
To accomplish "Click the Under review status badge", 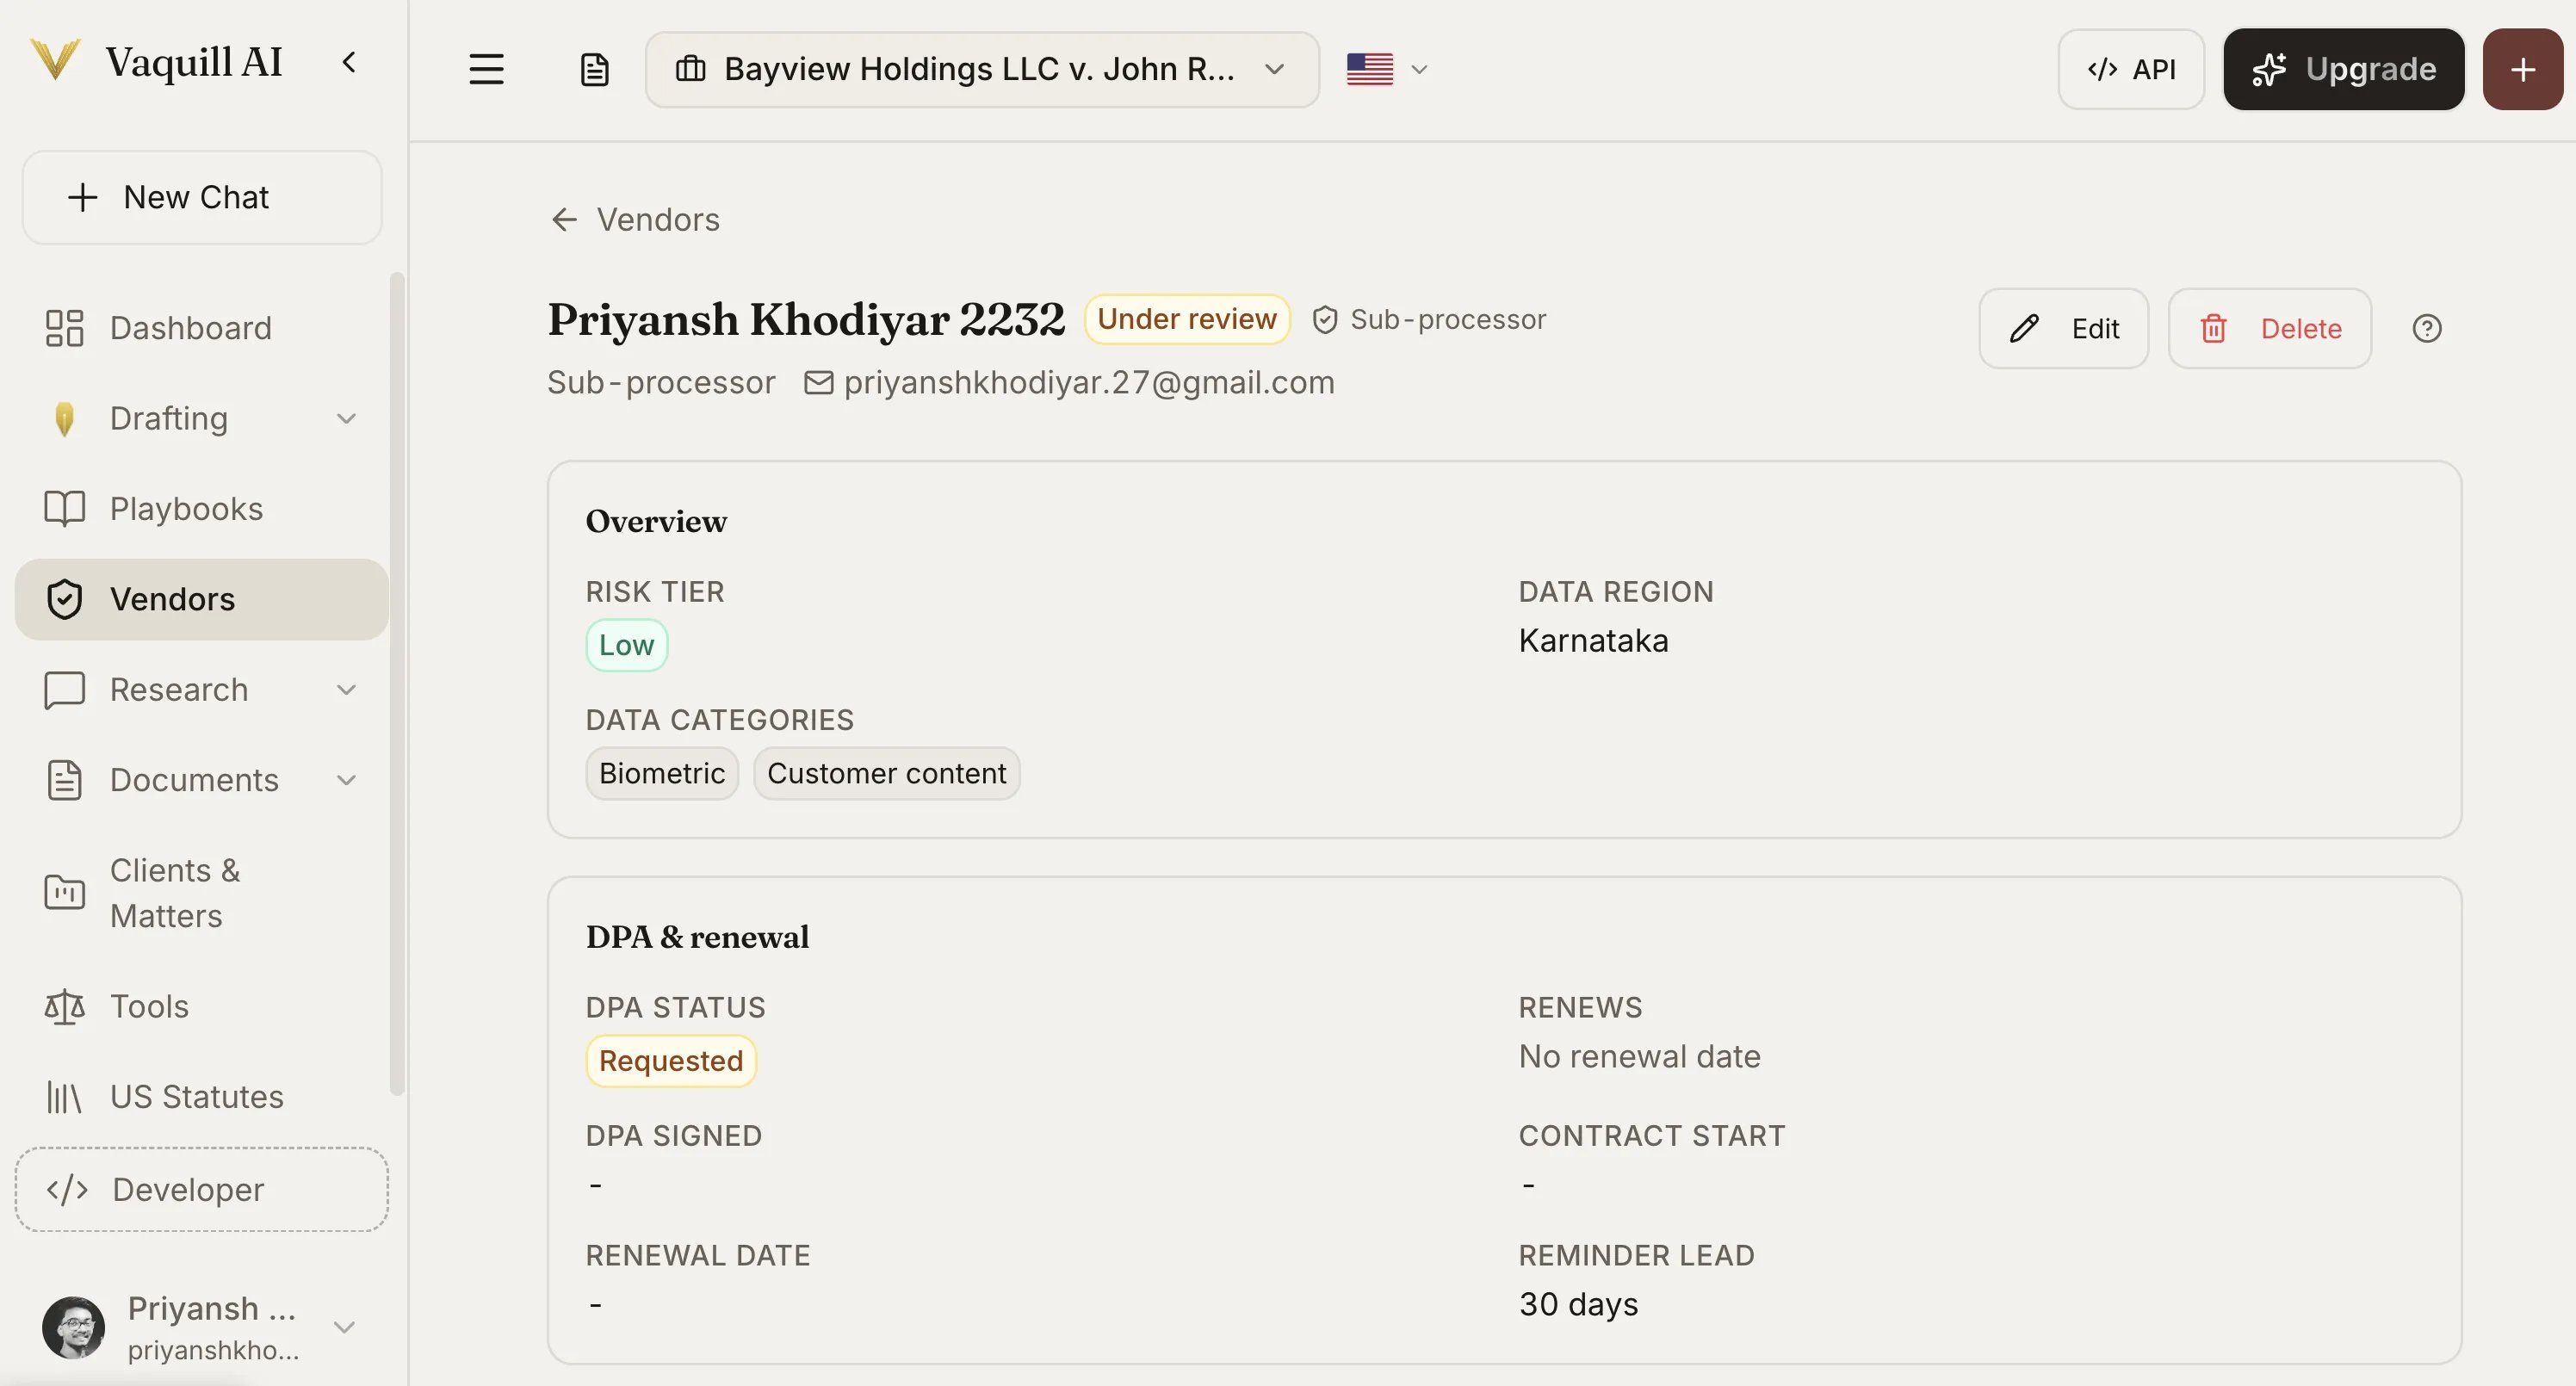I will [1187, 320].
